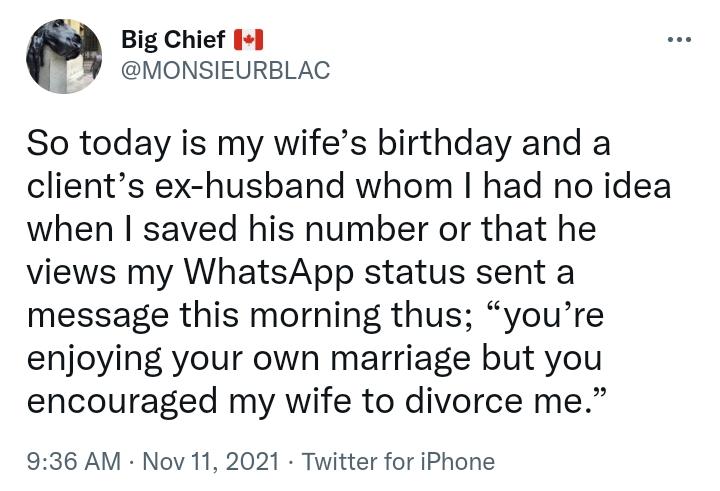Screen dimensions: 720x491
Task: Click the display name Big Chief
Action: [x=173, y=40]
